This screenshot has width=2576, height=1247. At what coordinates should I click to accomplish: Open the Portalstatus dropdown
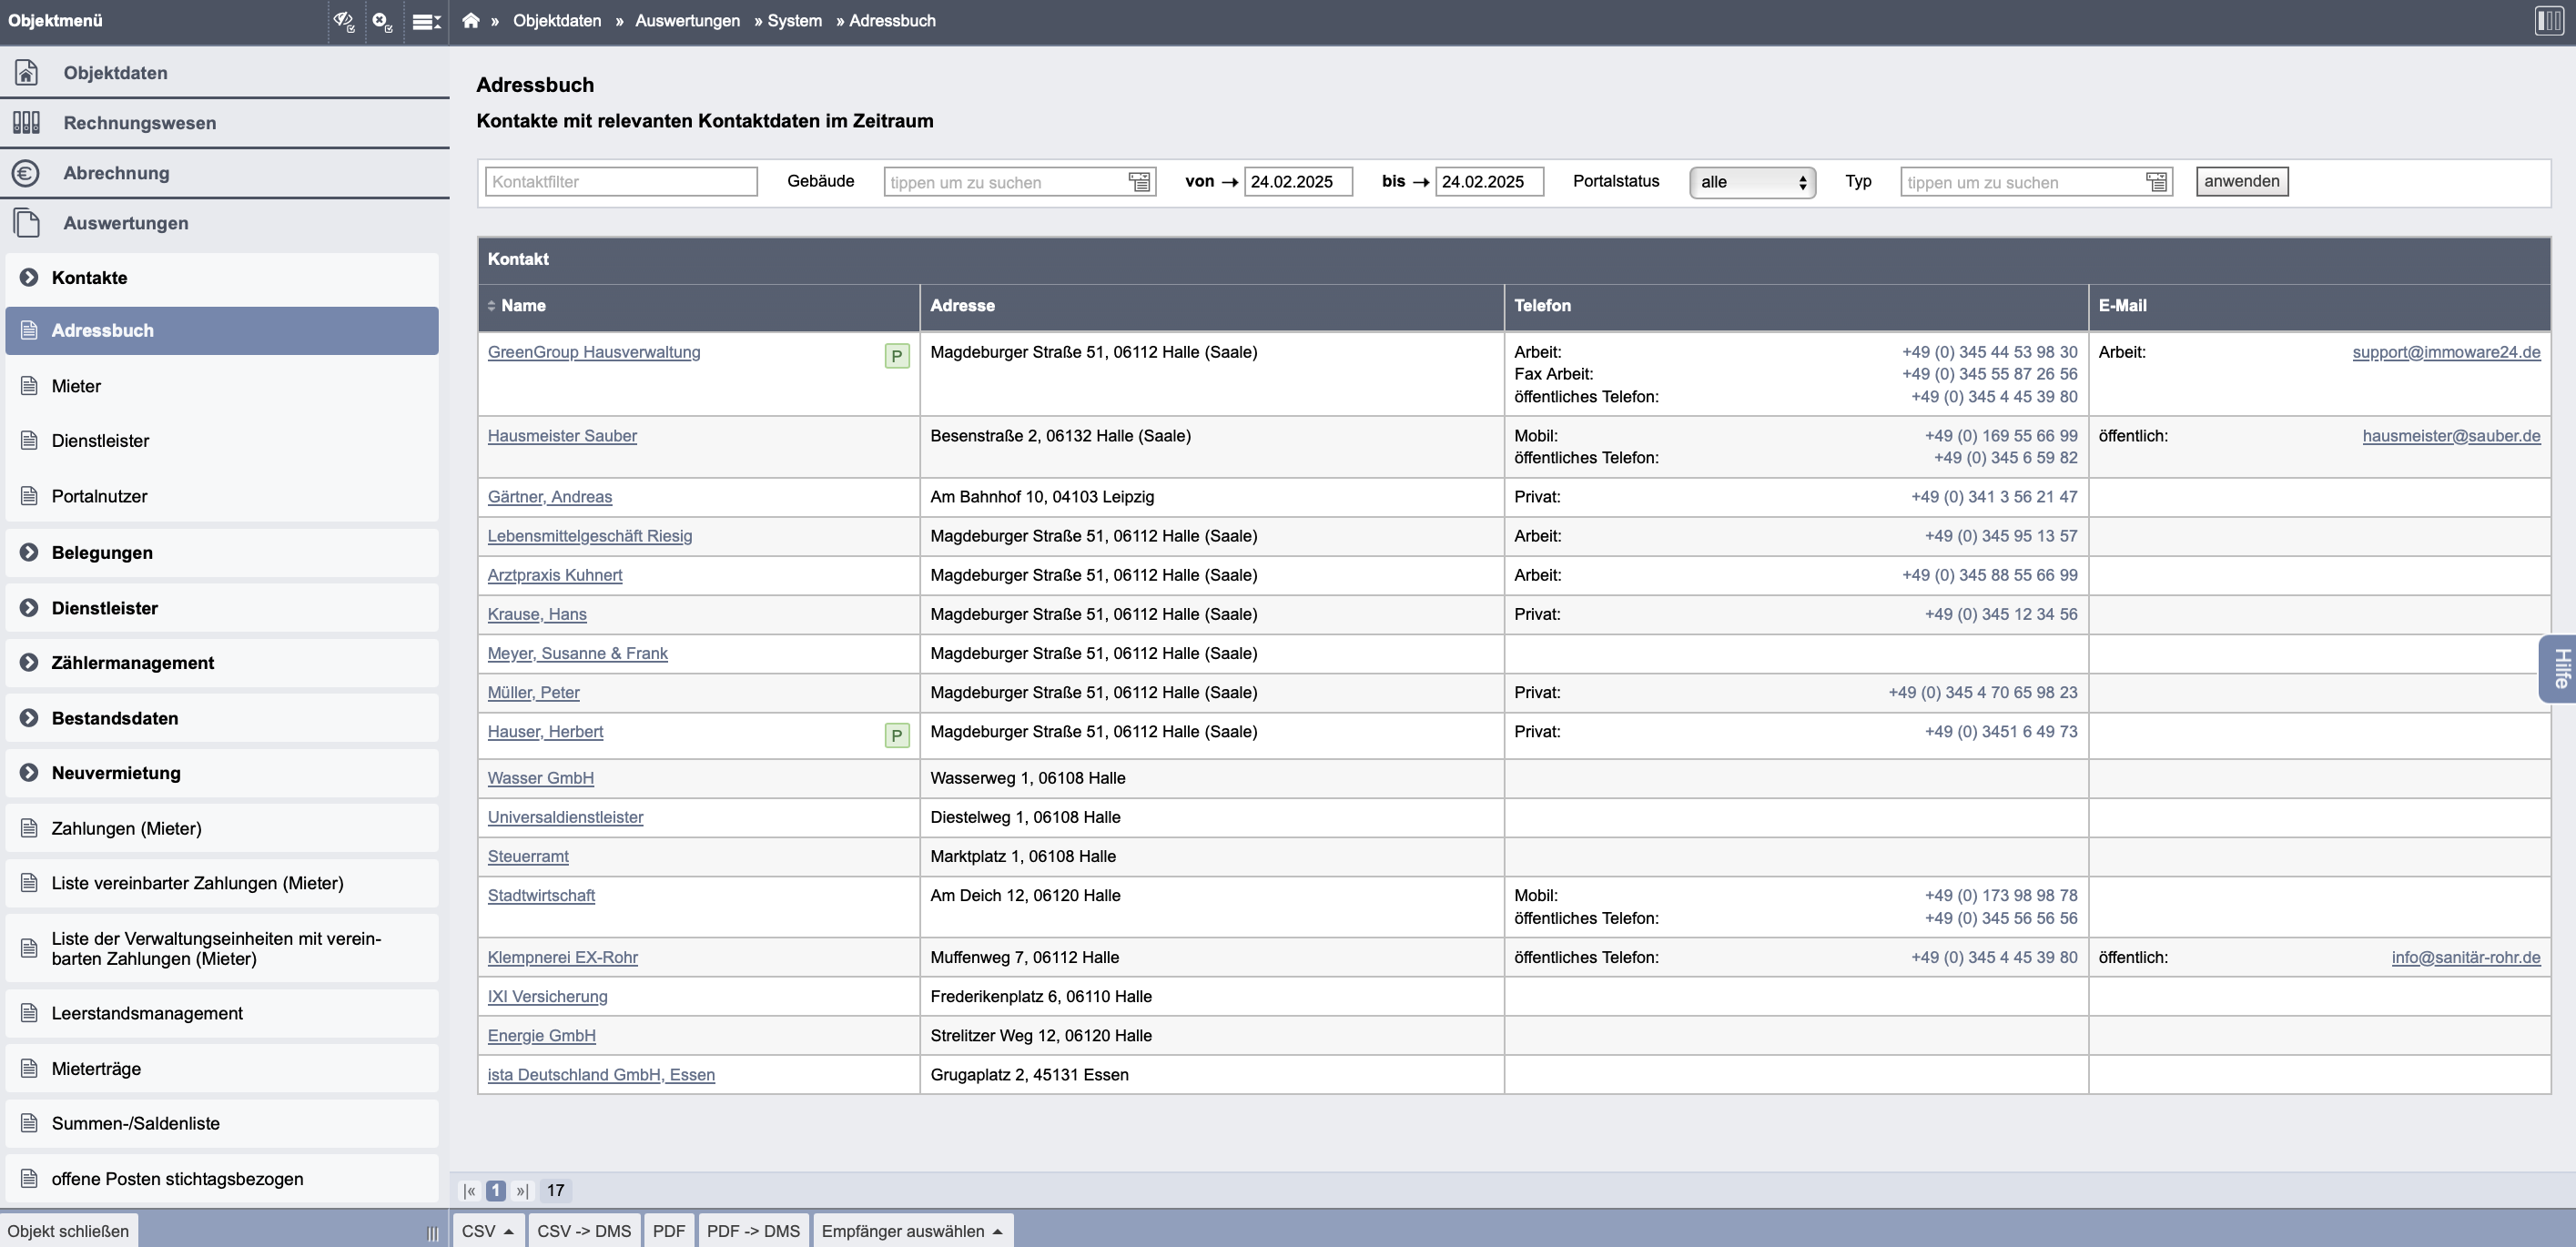[1753, 182]
